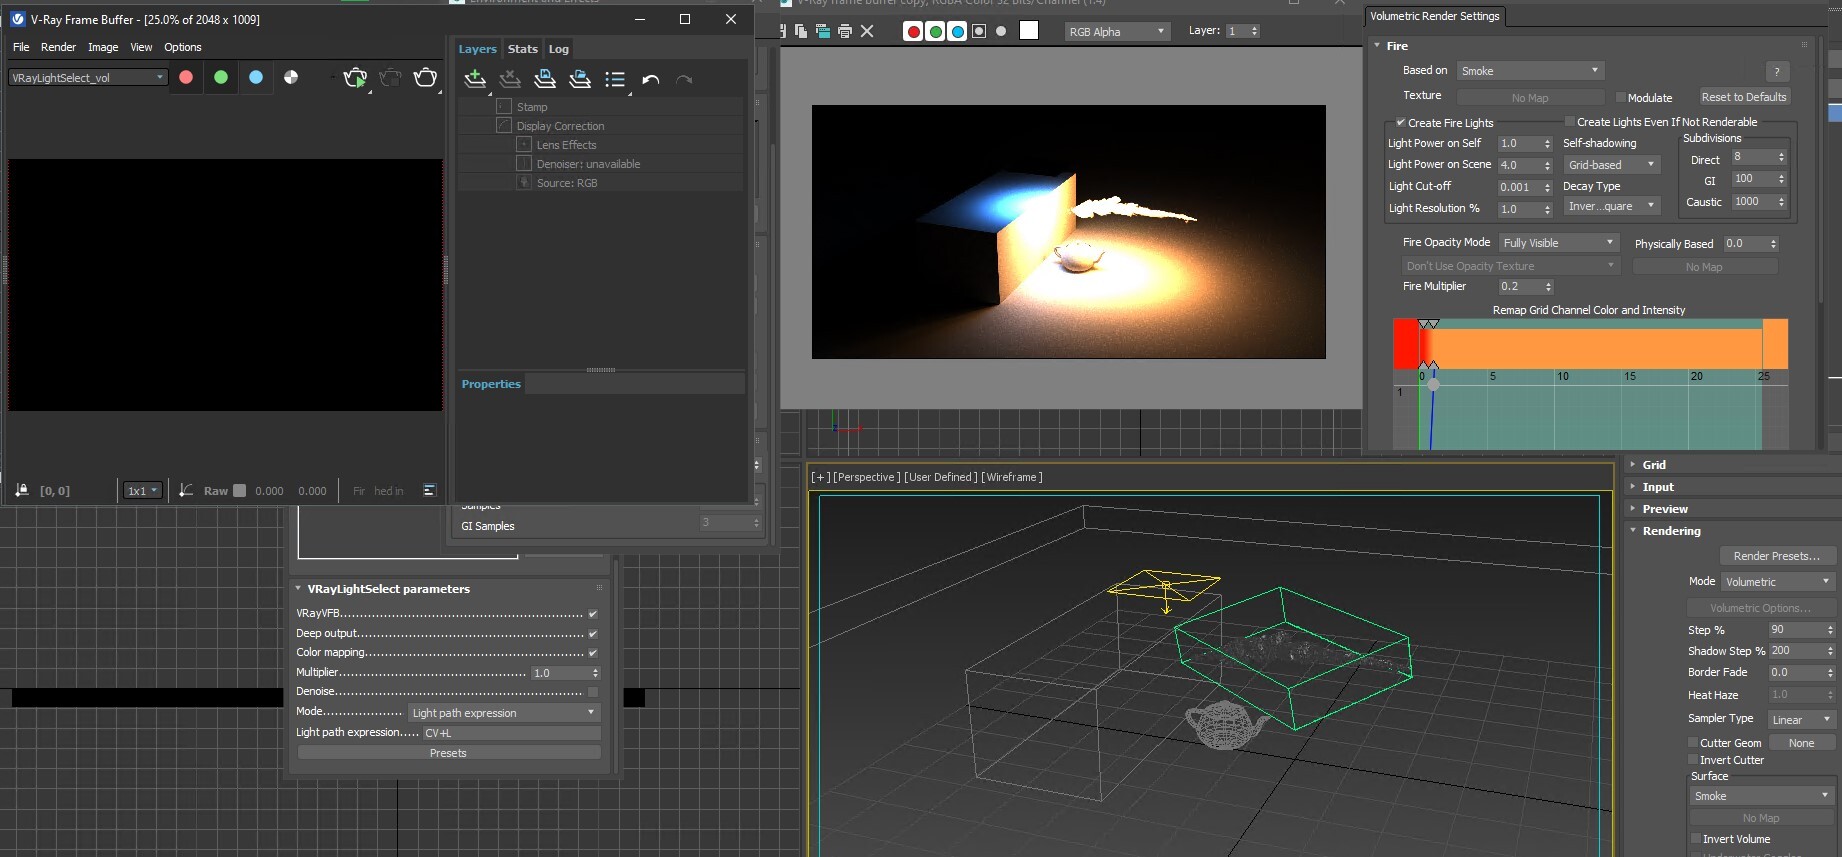Click Reset to Defaults button
This screenshot has height=857, width=1842.
(1744, 97)
